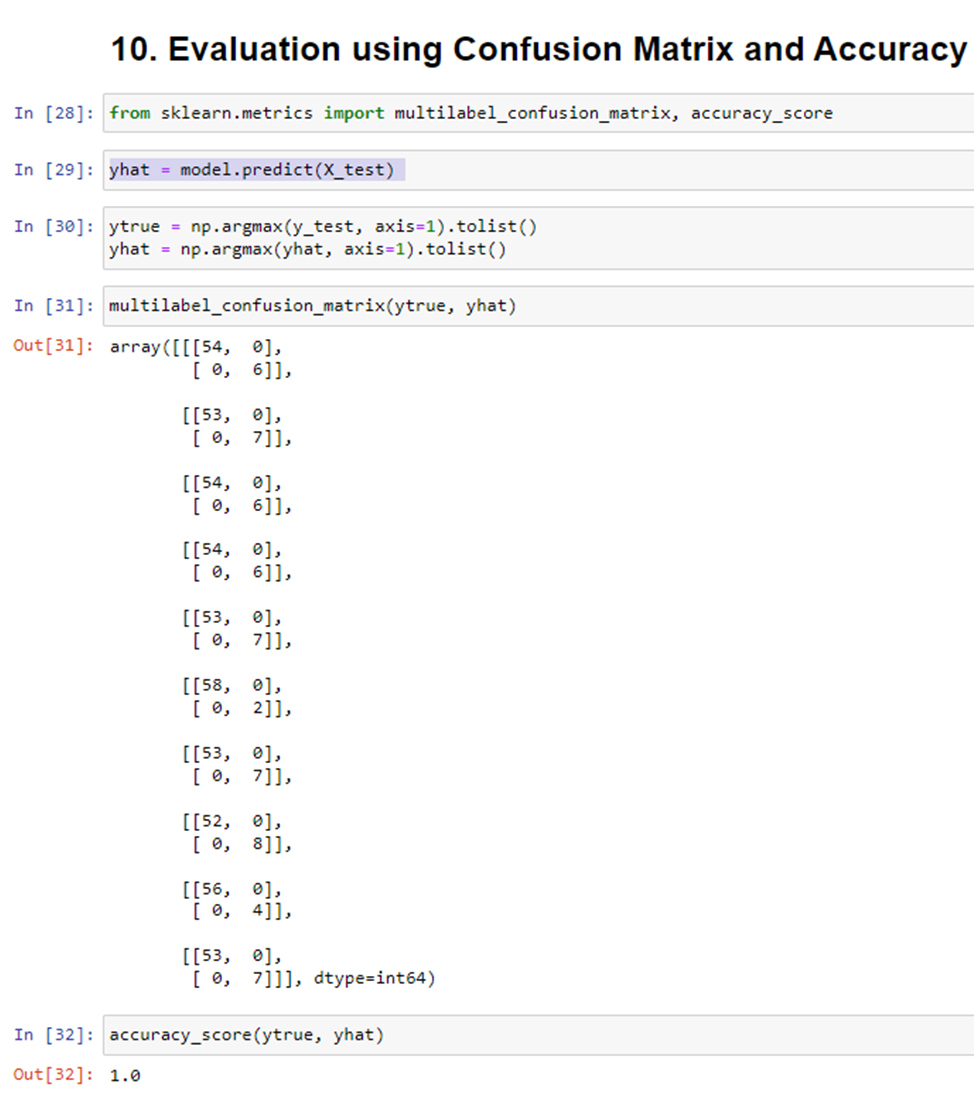Click the import statement code cell

point(538,113)
